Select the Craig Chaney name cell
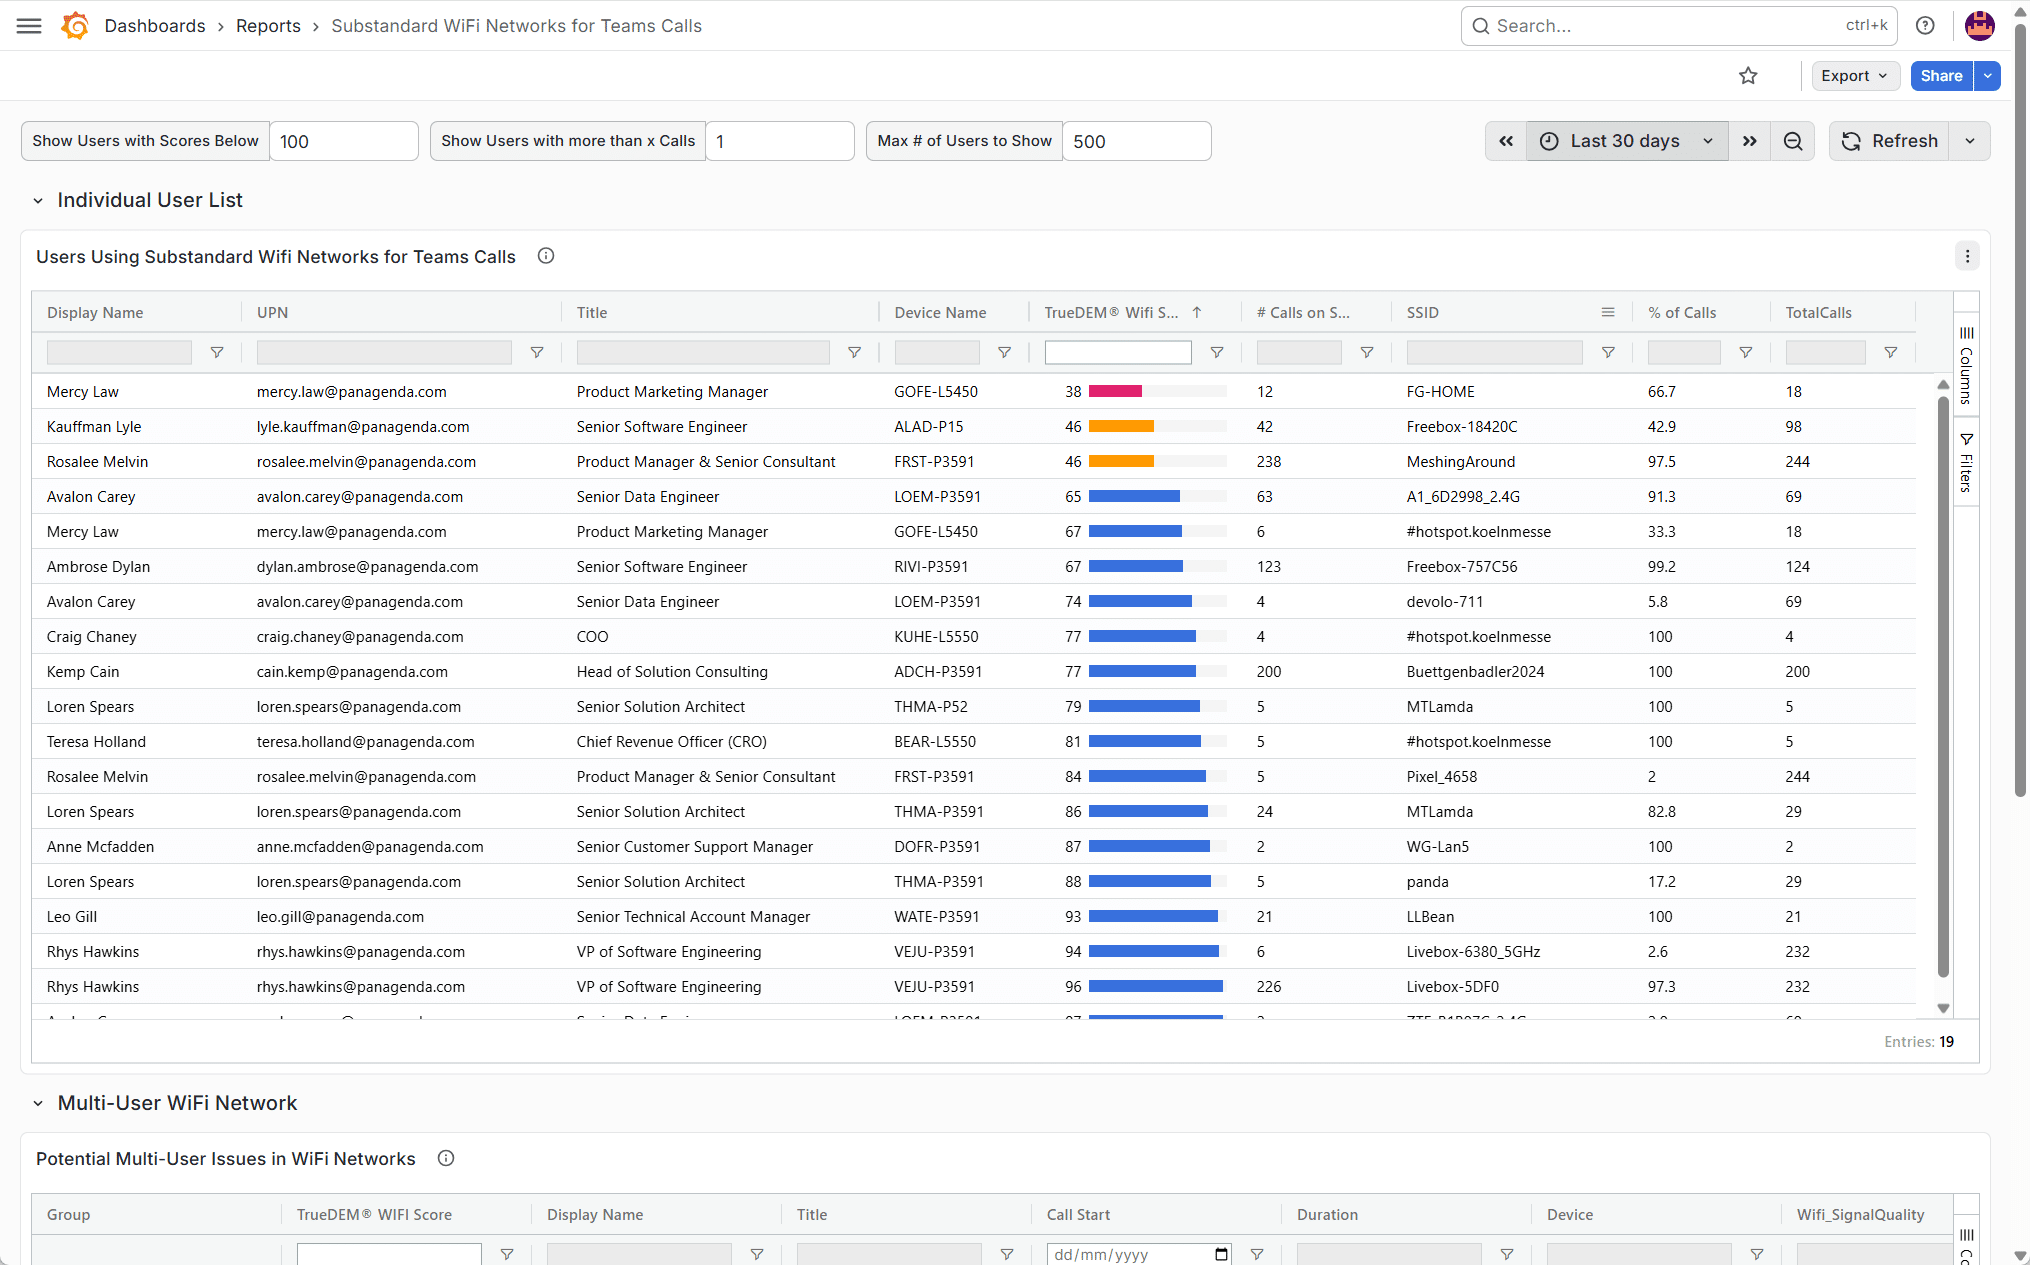The width and height of the screenshot is (2030, 1265). click(x=92, y=637)
